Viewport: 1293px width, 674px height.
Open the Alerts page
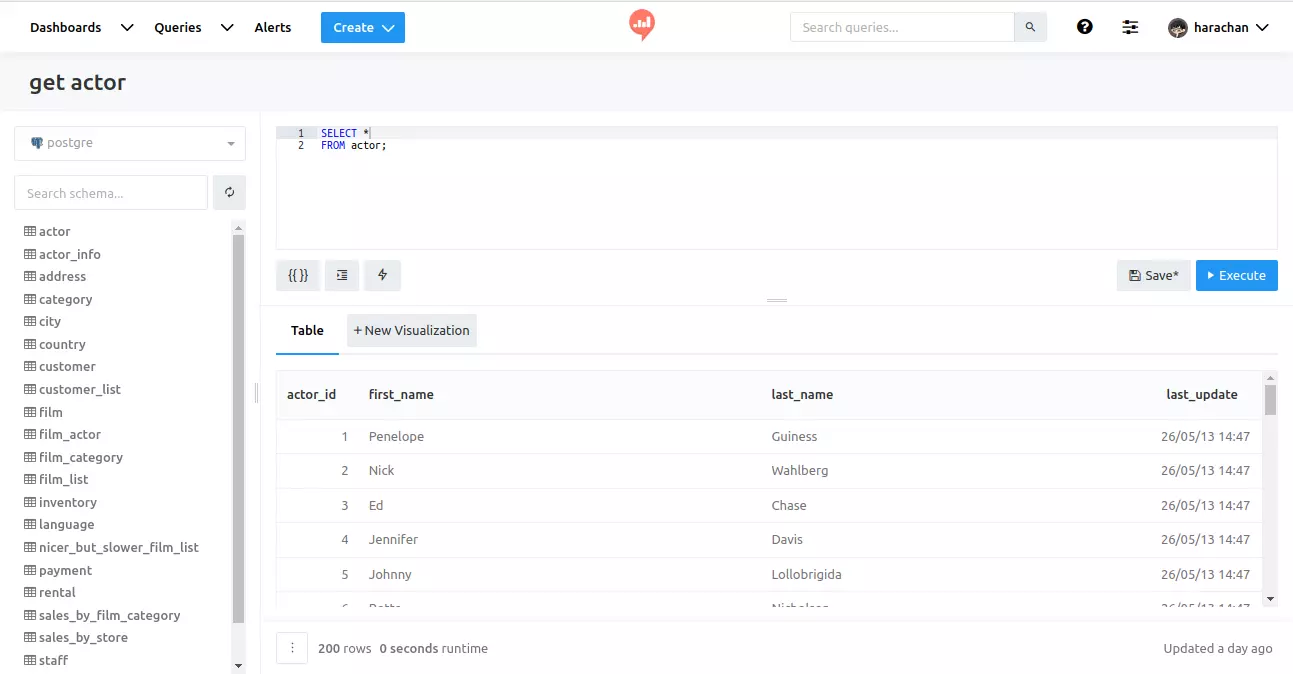272,27
